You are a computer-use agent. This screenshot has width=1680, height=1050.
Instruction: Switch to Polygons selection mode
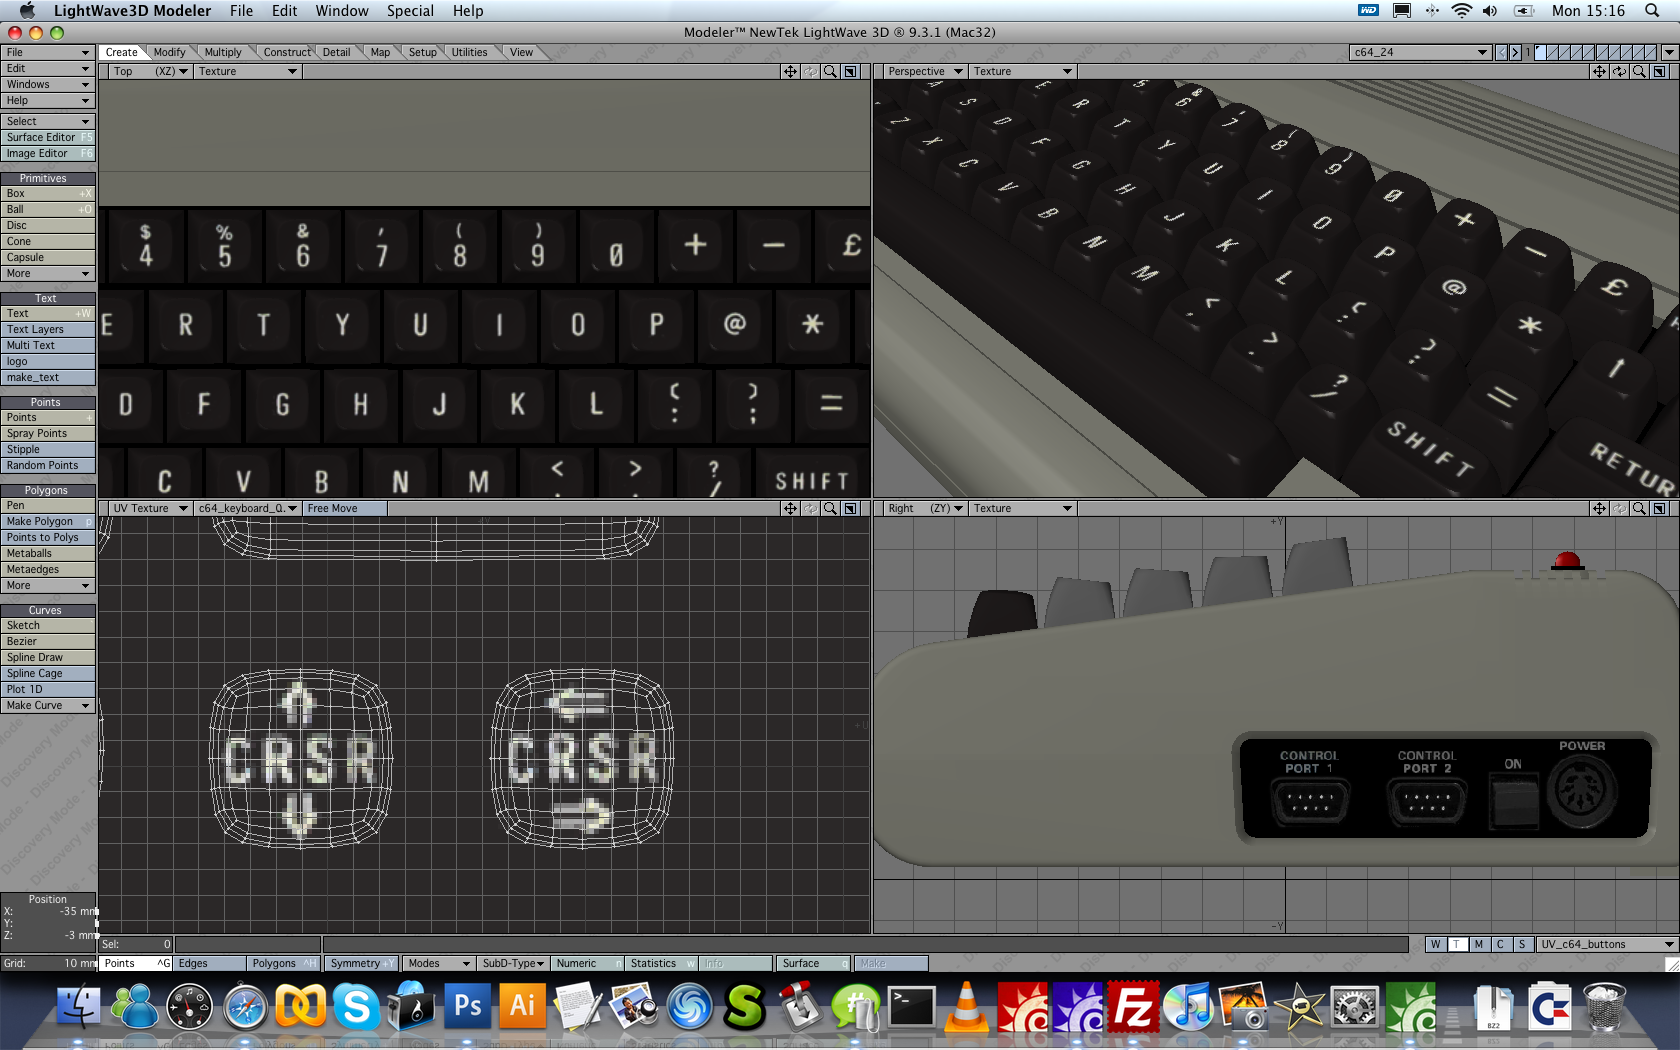pos(283,963)
